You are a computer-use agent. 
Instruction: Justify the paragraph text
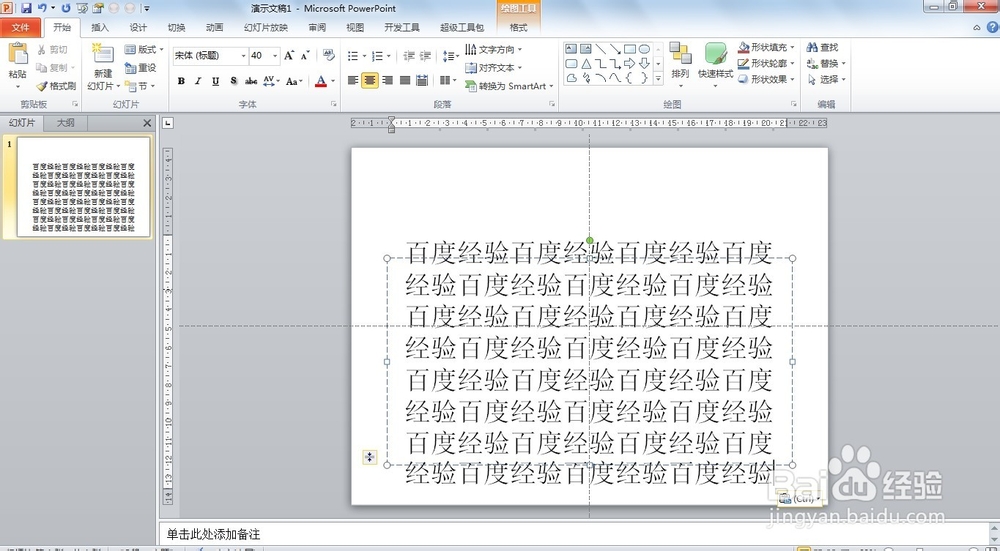(404, 80)
